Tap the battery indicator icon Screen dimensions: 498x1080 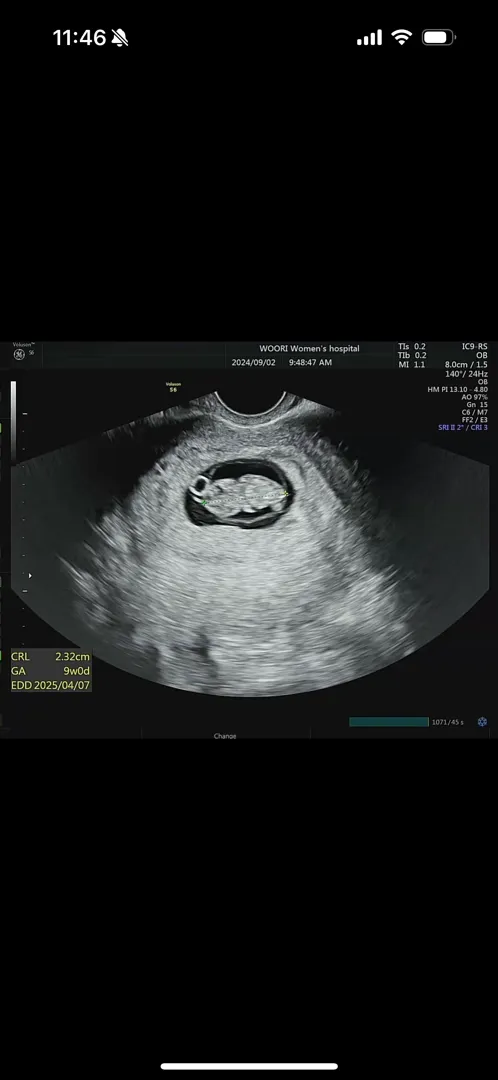pyautogui.click(x=438, y=37)
